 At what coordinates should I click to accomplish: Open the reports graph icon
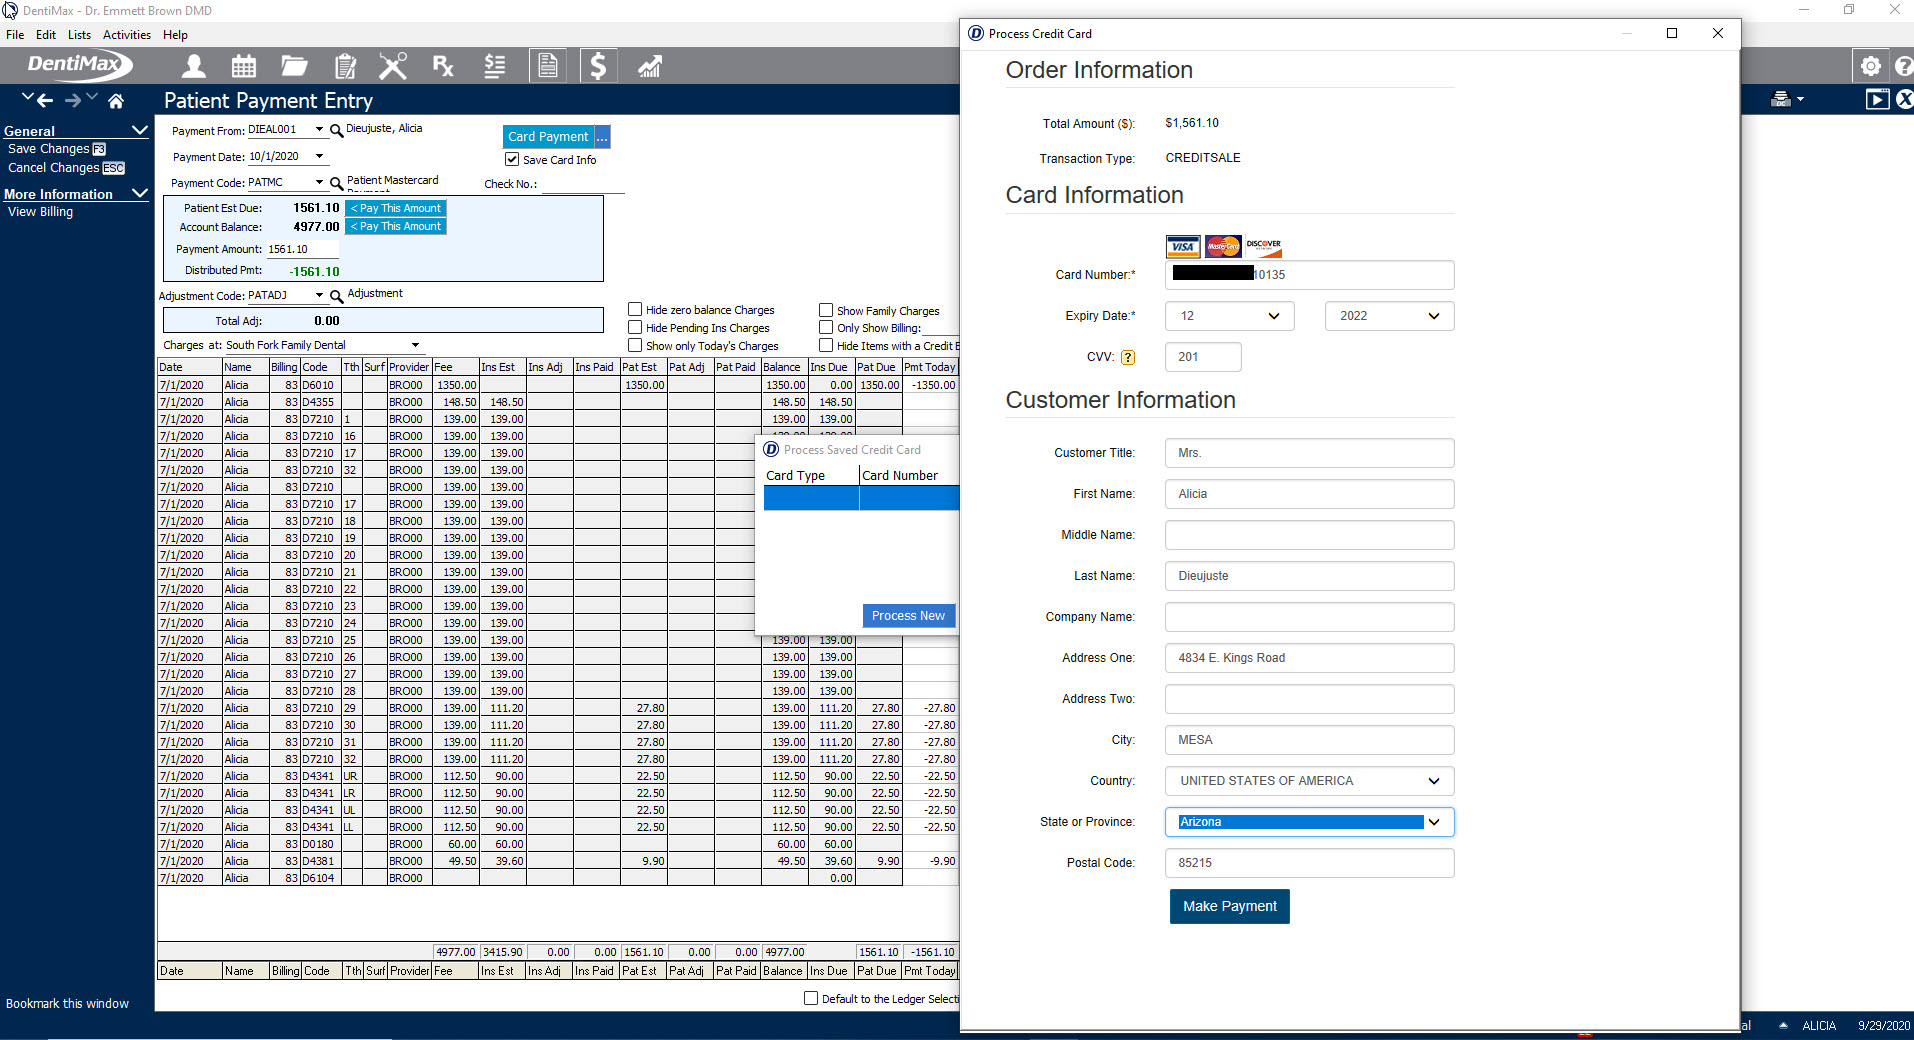648,65
